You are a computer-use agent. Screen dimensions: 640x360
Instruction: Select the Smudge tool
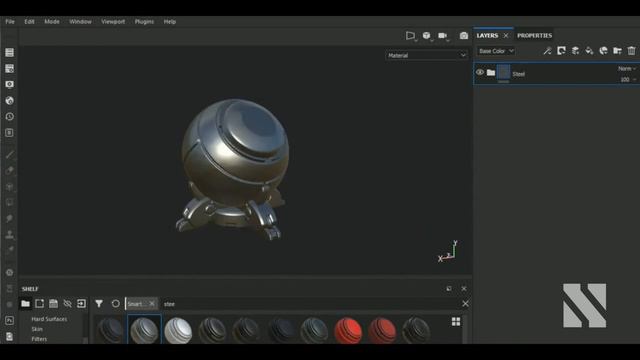tap(9, 218)
